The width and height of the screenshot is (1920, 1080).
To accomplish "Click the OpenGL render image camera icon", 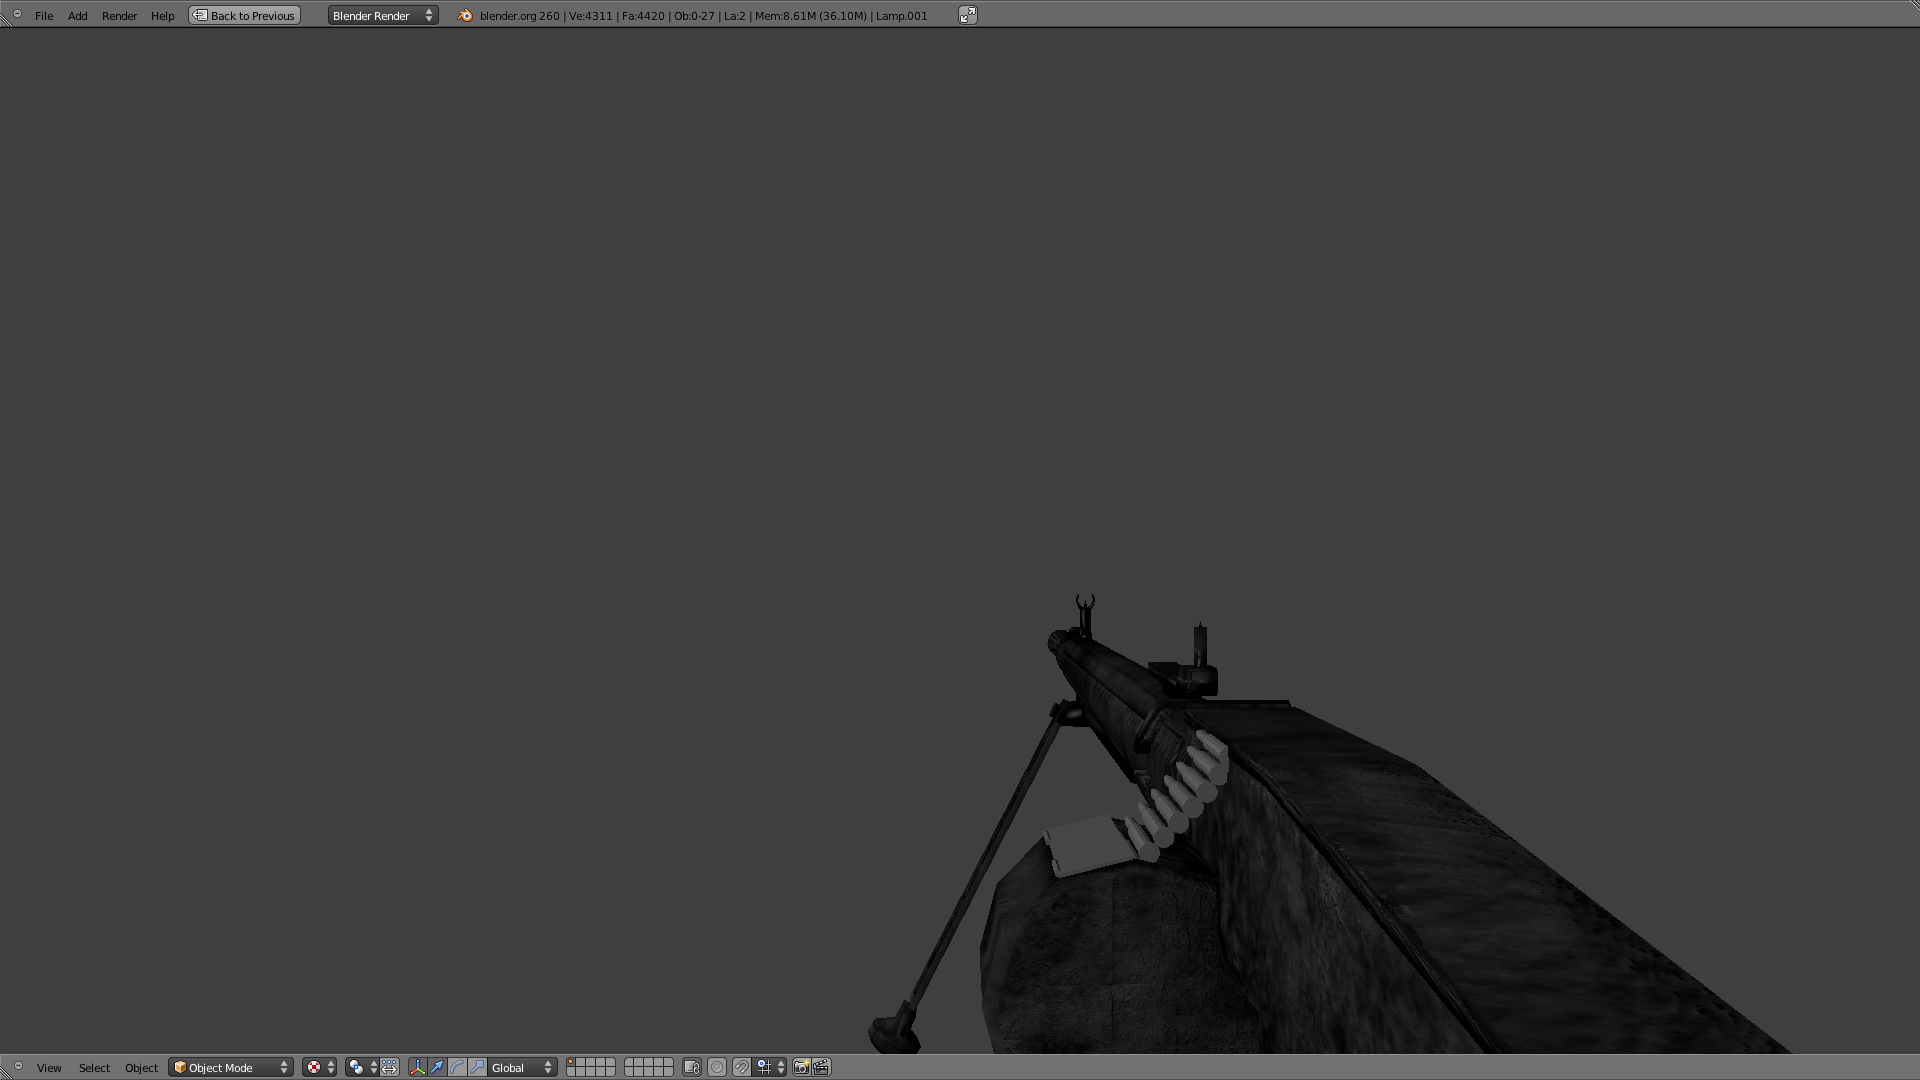I will pyautogui.click(x=801, y=1068).
